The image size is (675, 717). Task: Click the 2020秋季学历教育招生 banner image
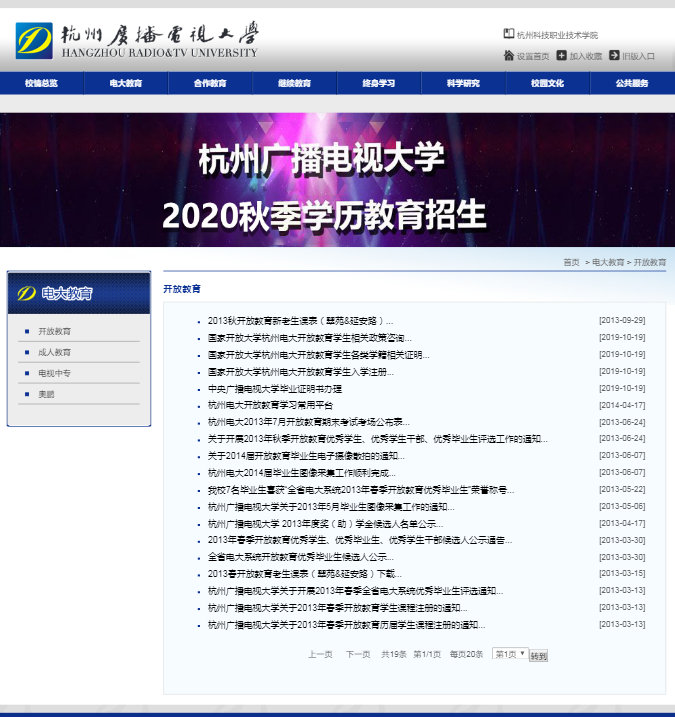coord(338,180)
